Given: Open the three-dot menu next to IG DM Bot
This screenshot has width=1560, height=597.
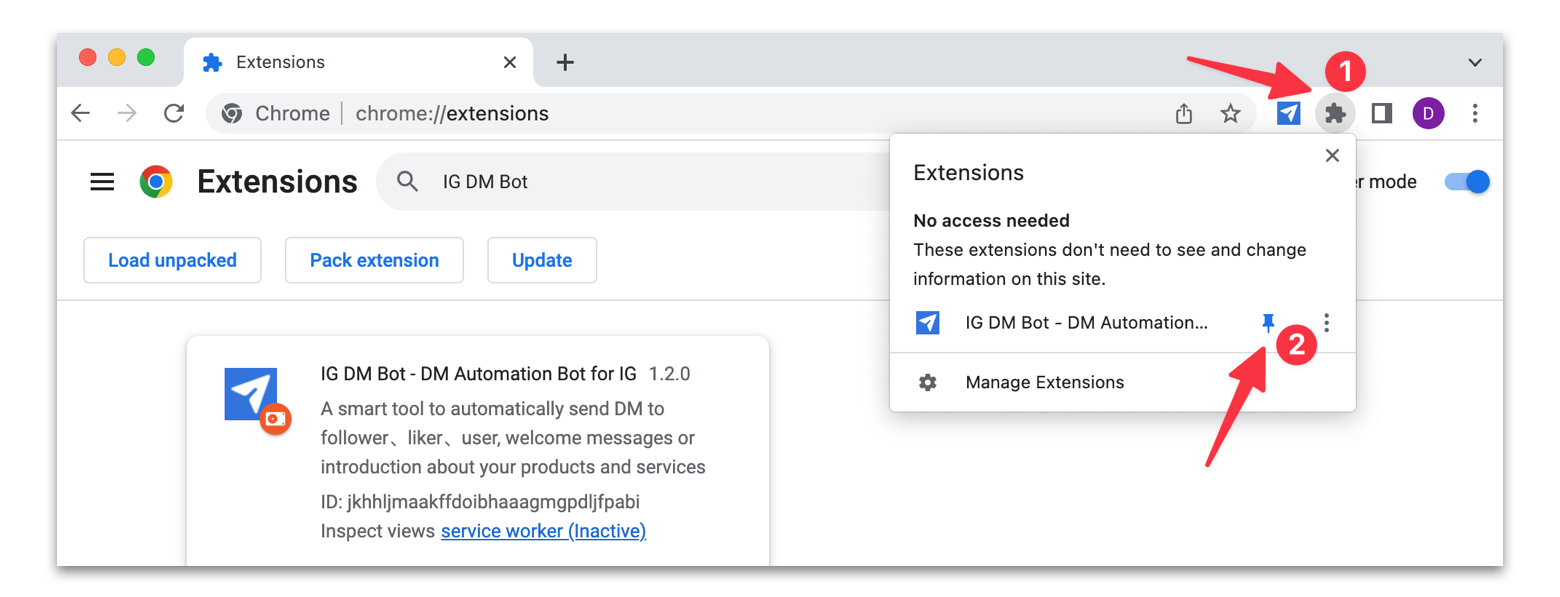Looking at the screenshot, I should [1327, 322].
